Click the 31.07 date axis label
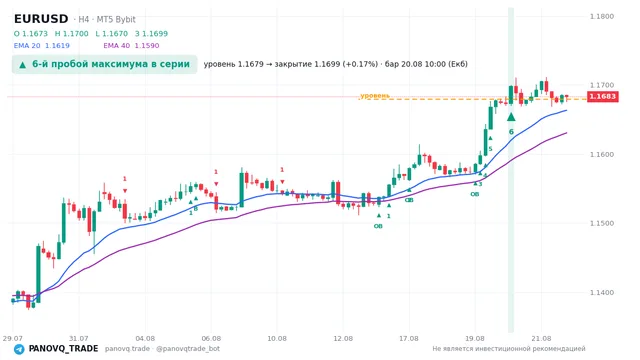Viewport: 640px width, 360px height. click(x=78, y=338)
